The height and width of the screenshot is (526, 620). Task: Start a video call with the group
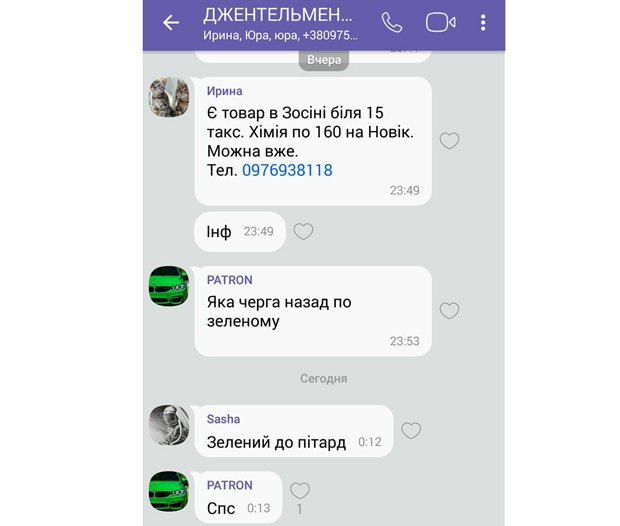coord(440,22)
